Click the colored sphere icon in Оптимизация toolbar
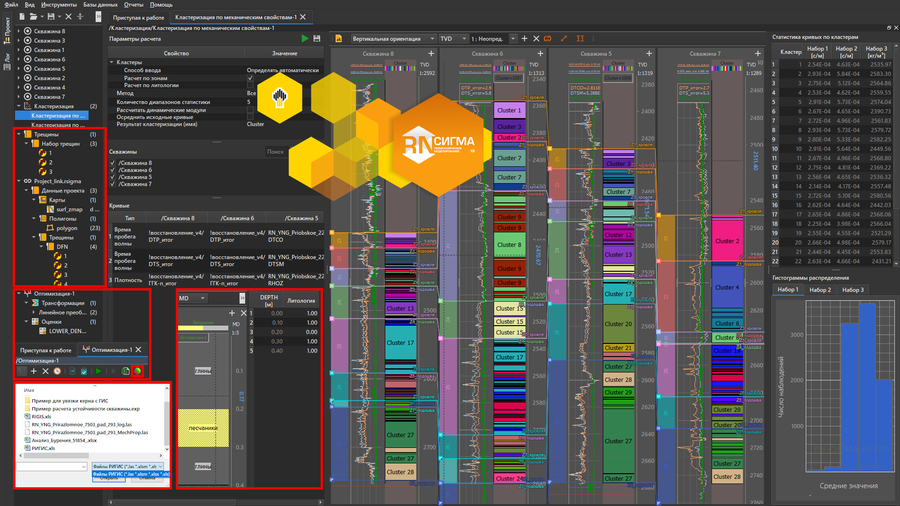 click(137, 371)
